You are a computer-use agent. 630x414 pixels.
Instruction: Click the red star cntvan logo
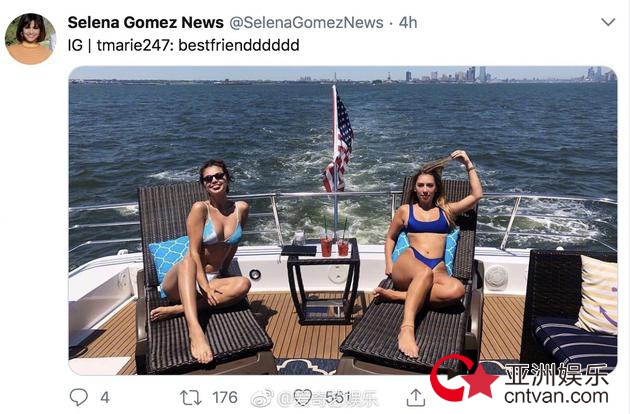click(464, 378)
